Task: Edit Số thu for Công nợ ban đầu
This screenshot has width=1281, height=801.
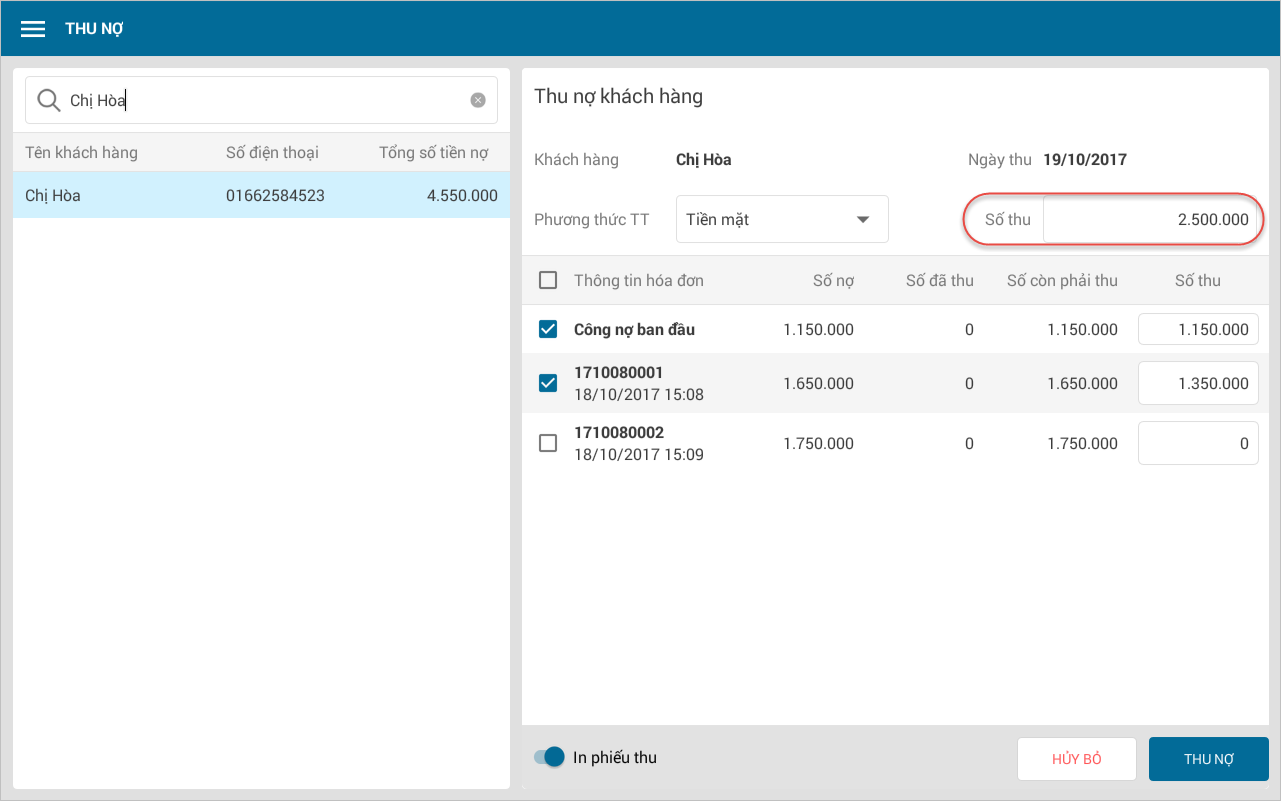Action: 1197,329
